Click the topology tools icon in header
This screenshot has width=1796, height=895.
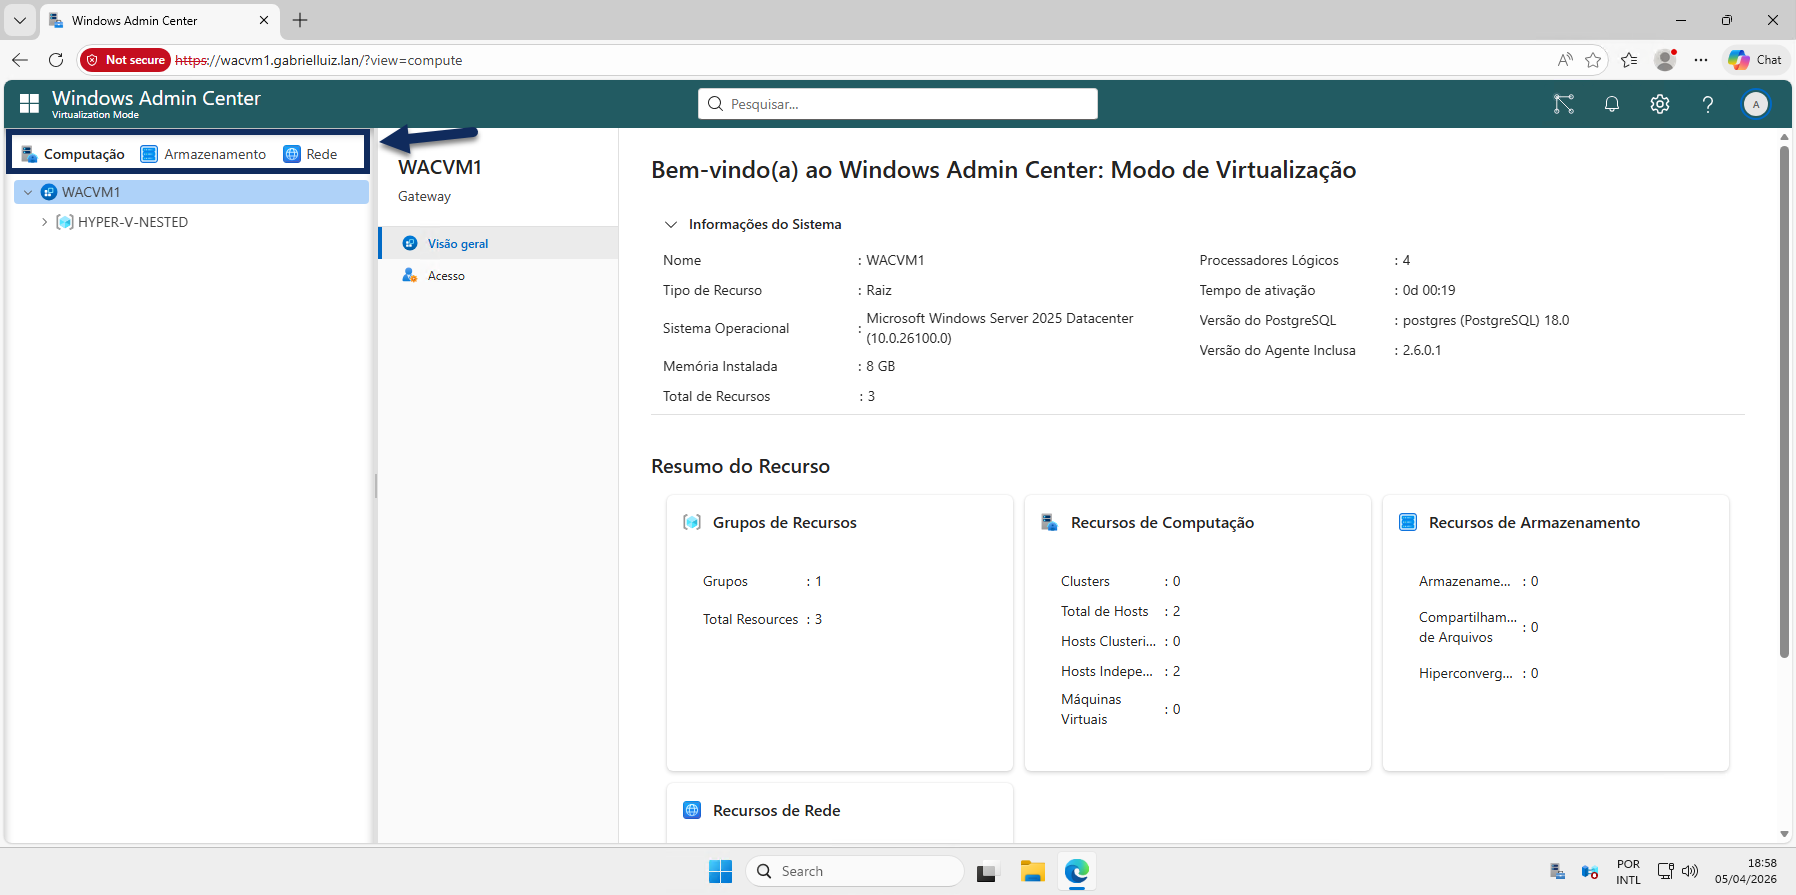[x=1564, y=104]
